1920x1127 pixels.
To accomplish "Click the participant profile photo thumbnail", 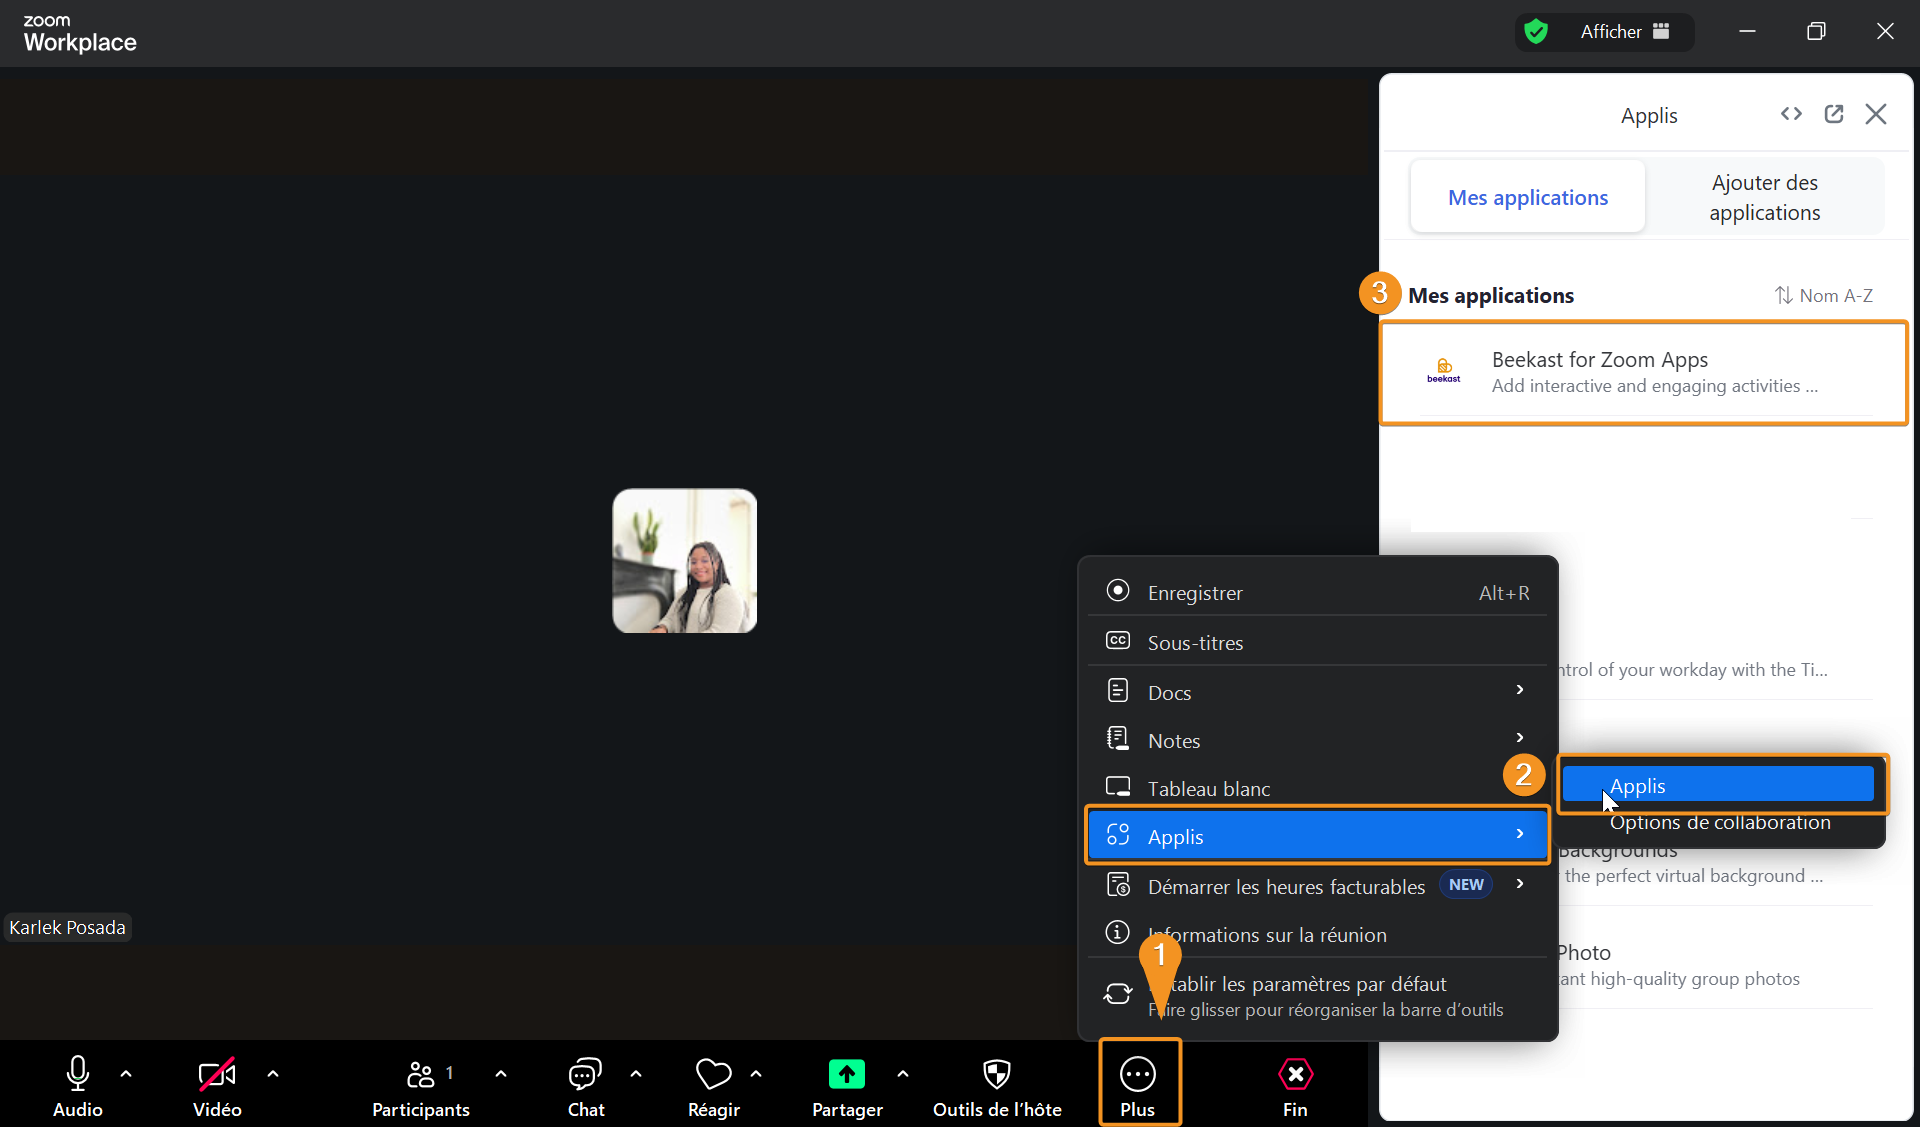I will 685,561.
